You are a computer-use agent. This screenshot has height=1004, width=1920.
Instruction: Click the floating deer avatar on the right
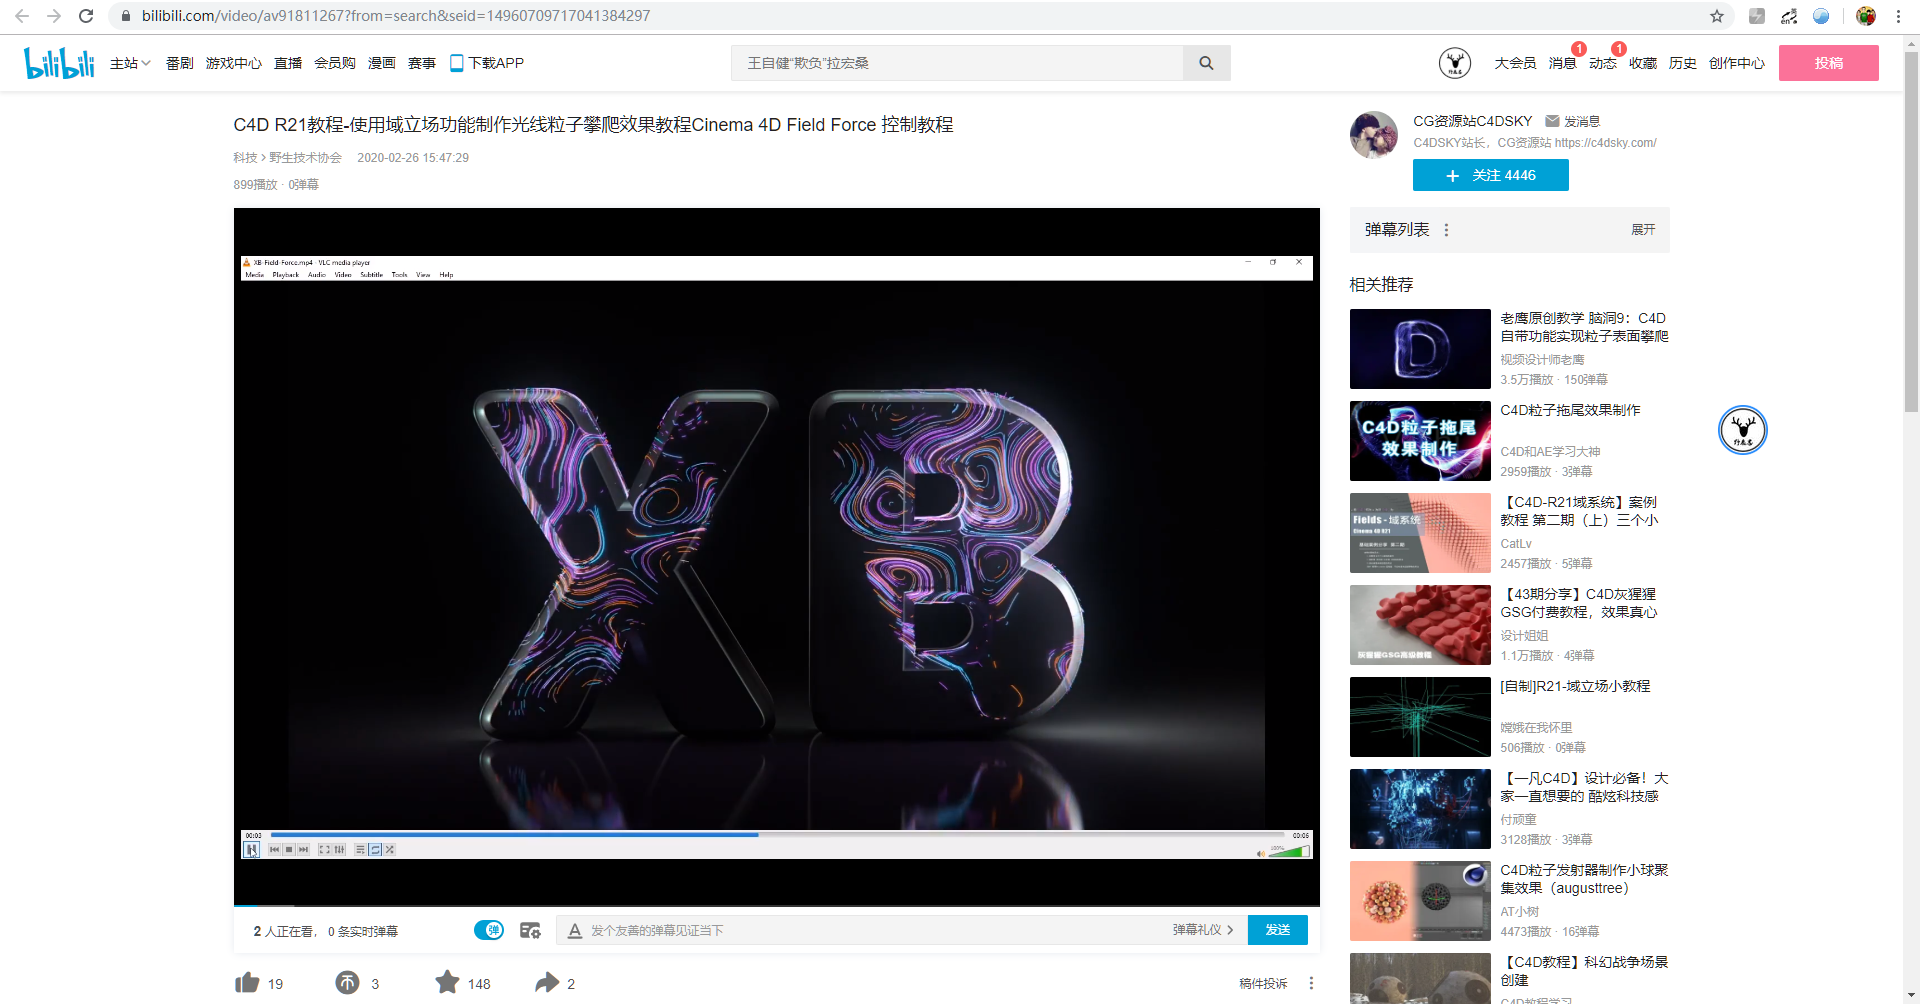click(x=1743, y=430)
